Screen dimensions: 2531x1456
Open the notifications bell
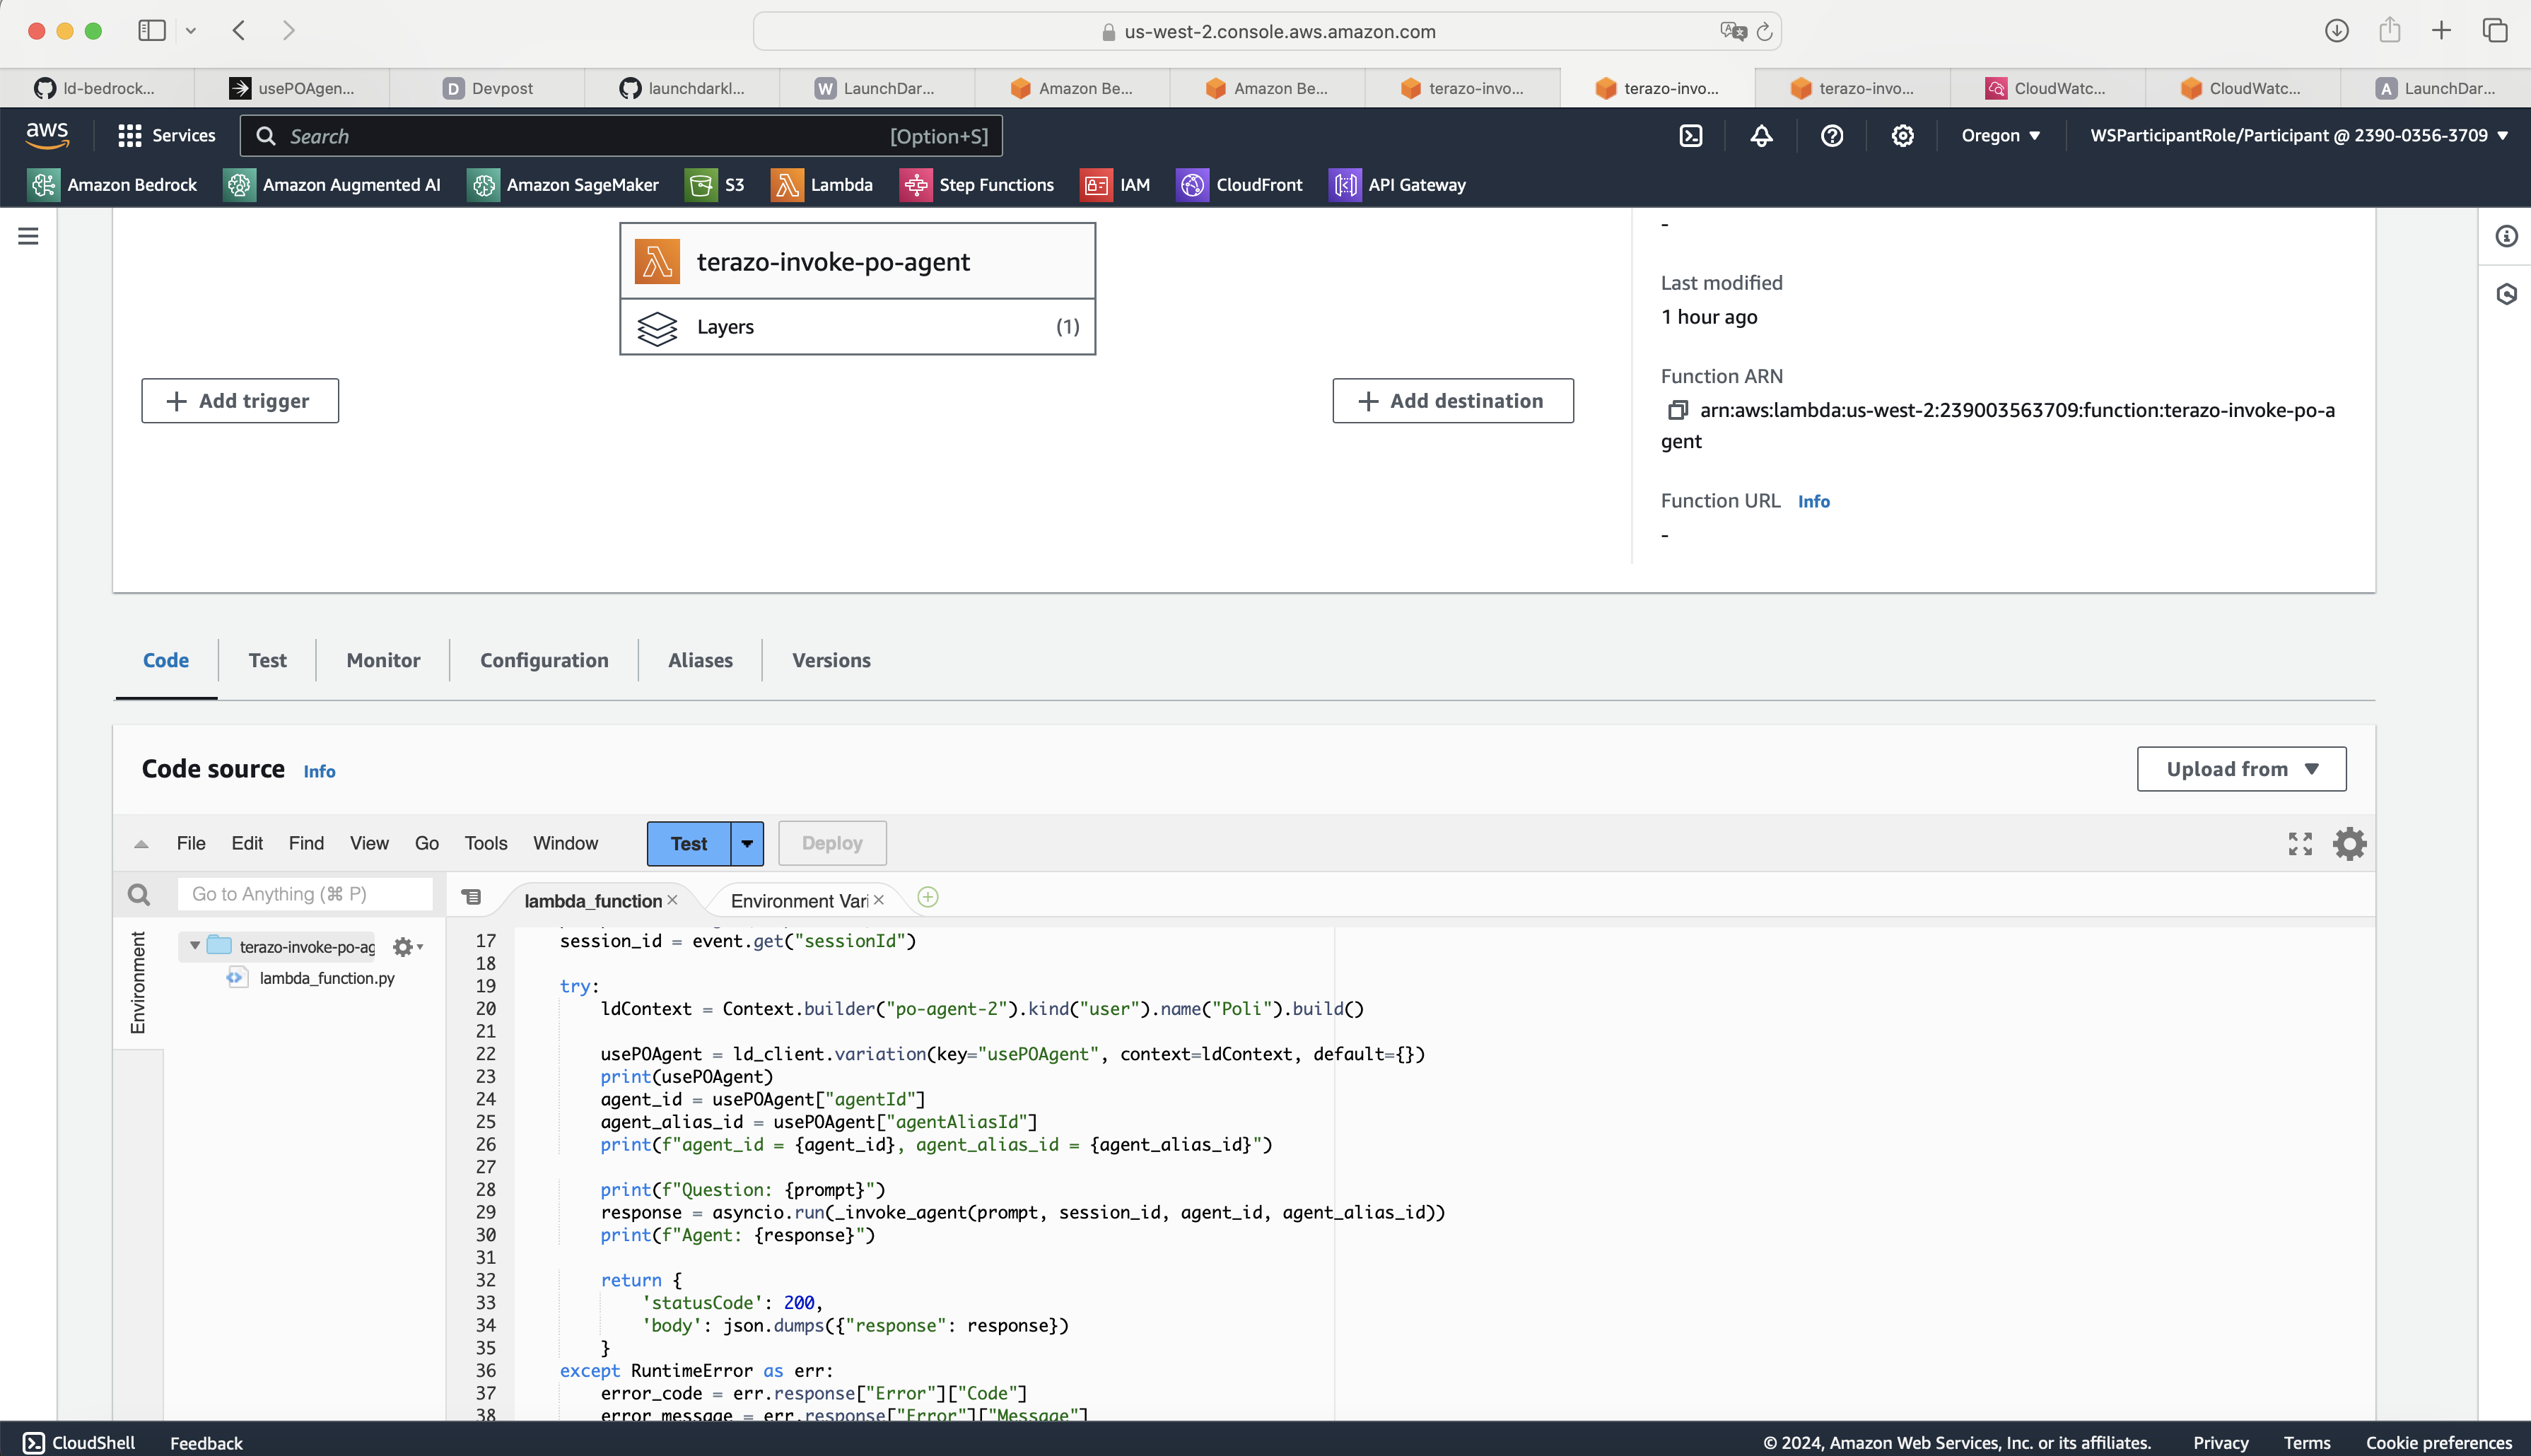tap(1761, 136)
